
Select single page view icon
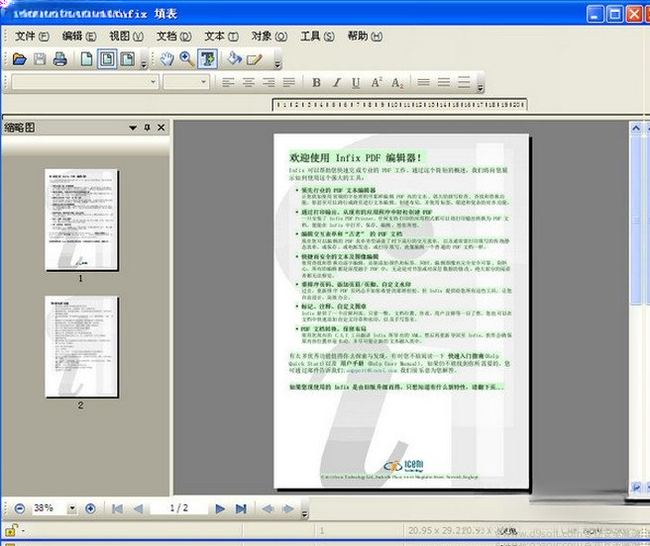(87, 59)
